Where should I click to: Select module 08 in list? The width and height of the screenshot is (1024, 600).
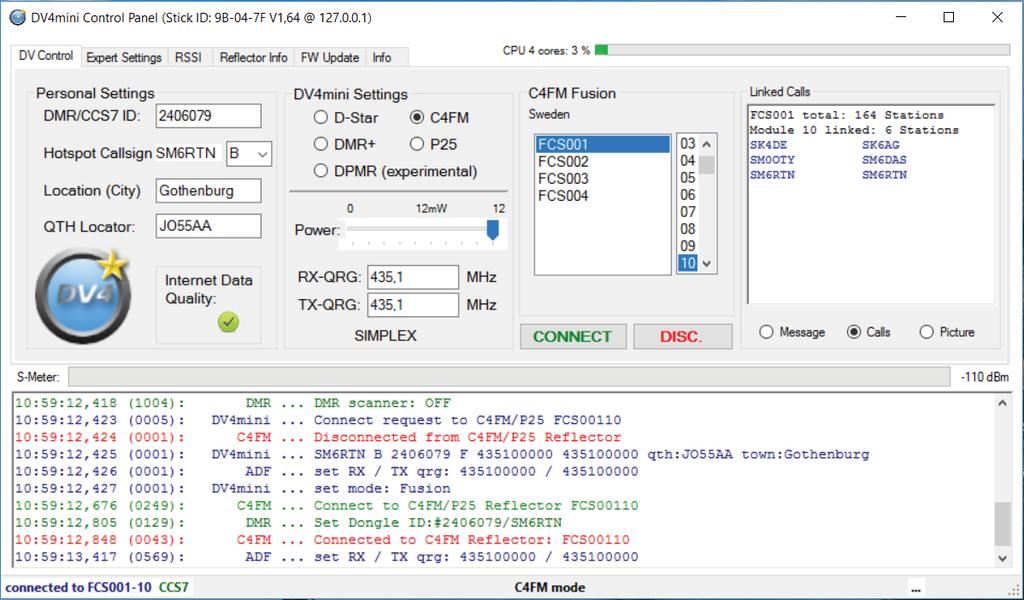(x=688, y=229)
